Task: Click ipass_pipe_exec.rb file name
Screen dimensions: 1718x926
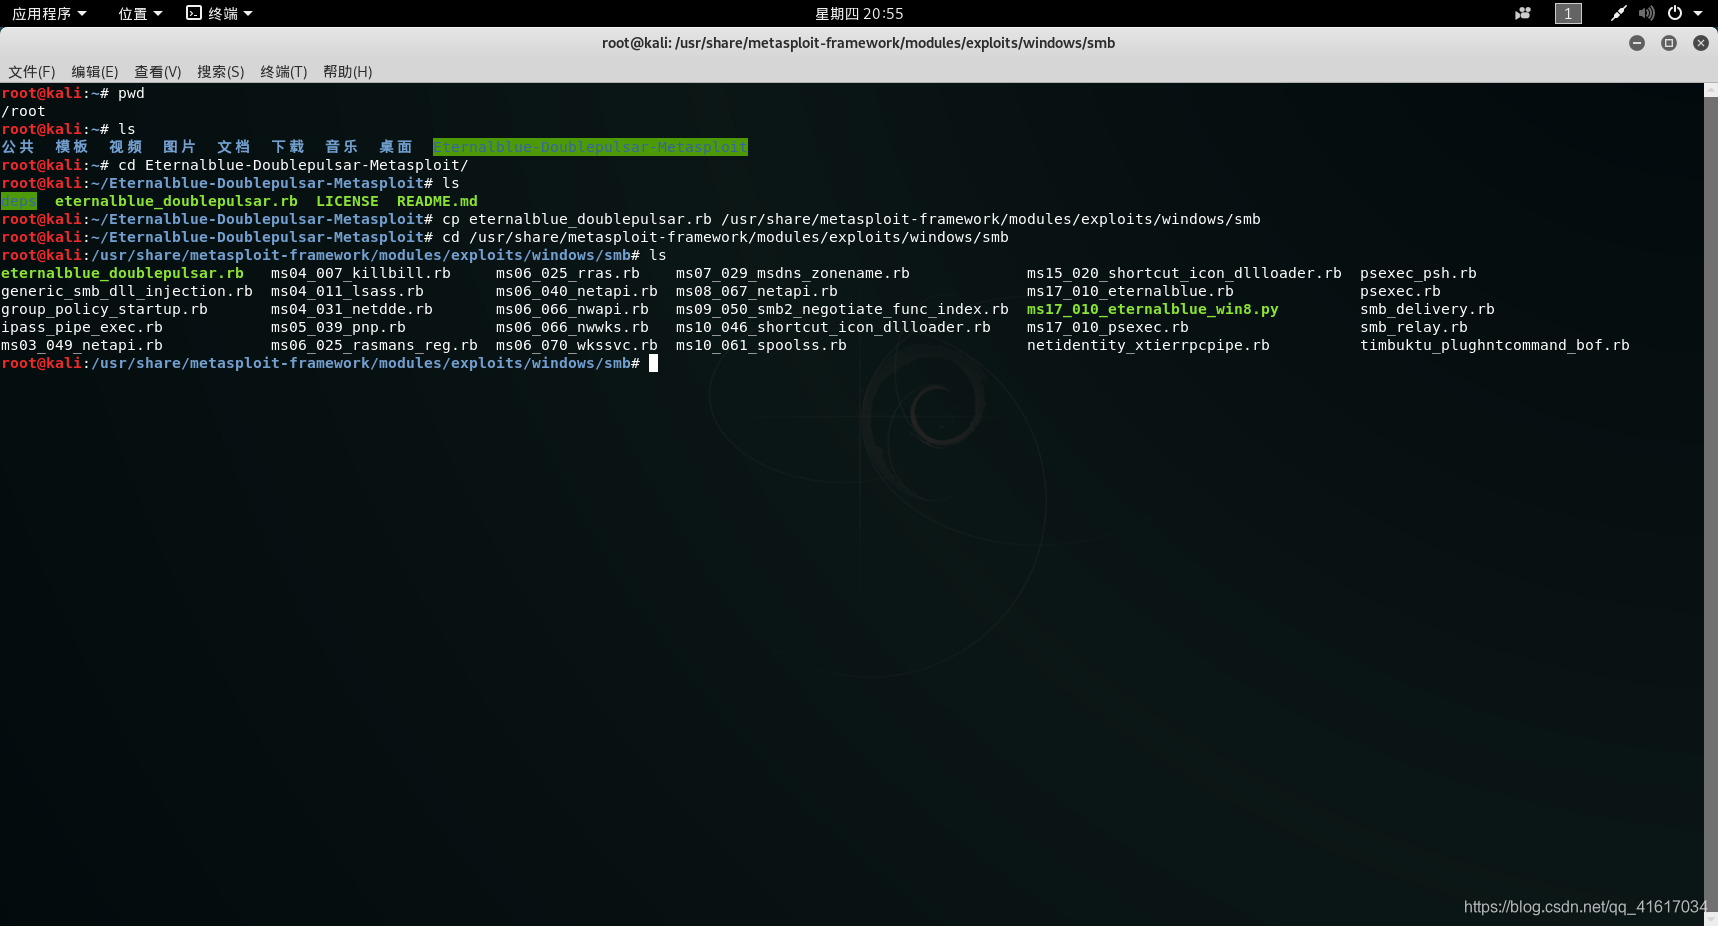Action: pyautogui.click(x=82, y=327)
